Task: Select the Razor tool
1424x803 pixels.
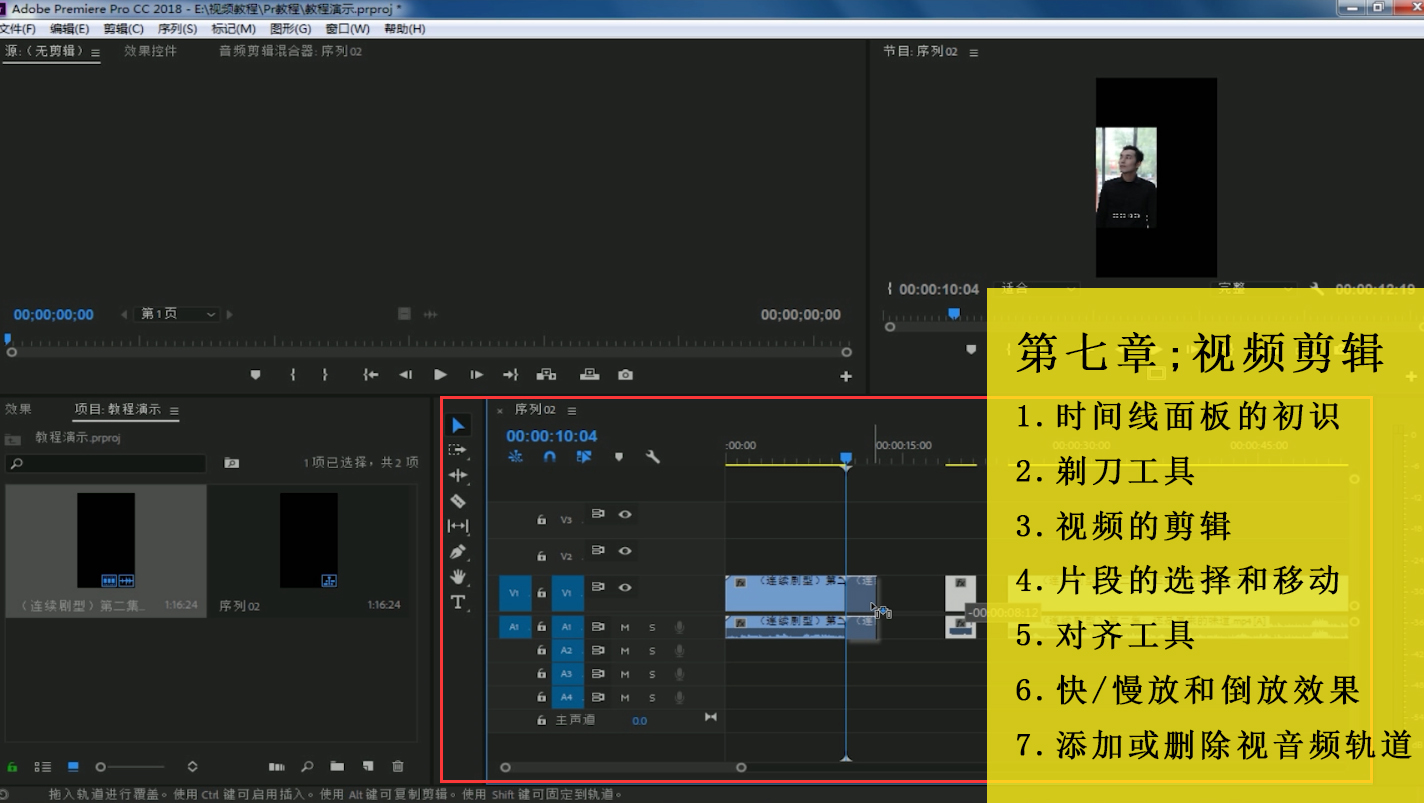Action: pyautogui.click(x=458, y=501)
